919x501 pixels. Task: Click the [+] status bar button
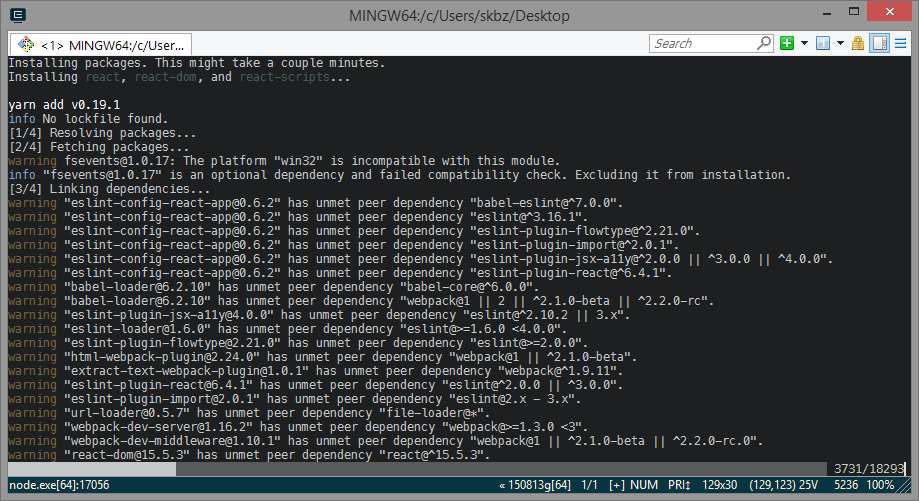tap(617, 485)
